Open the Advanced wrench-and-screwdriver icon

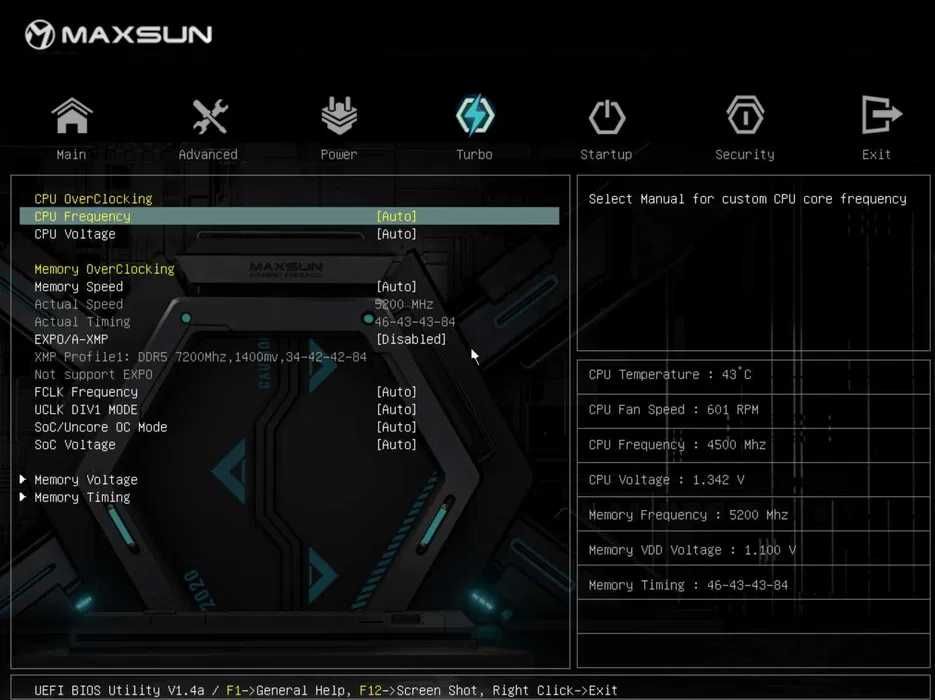[209, 116]
